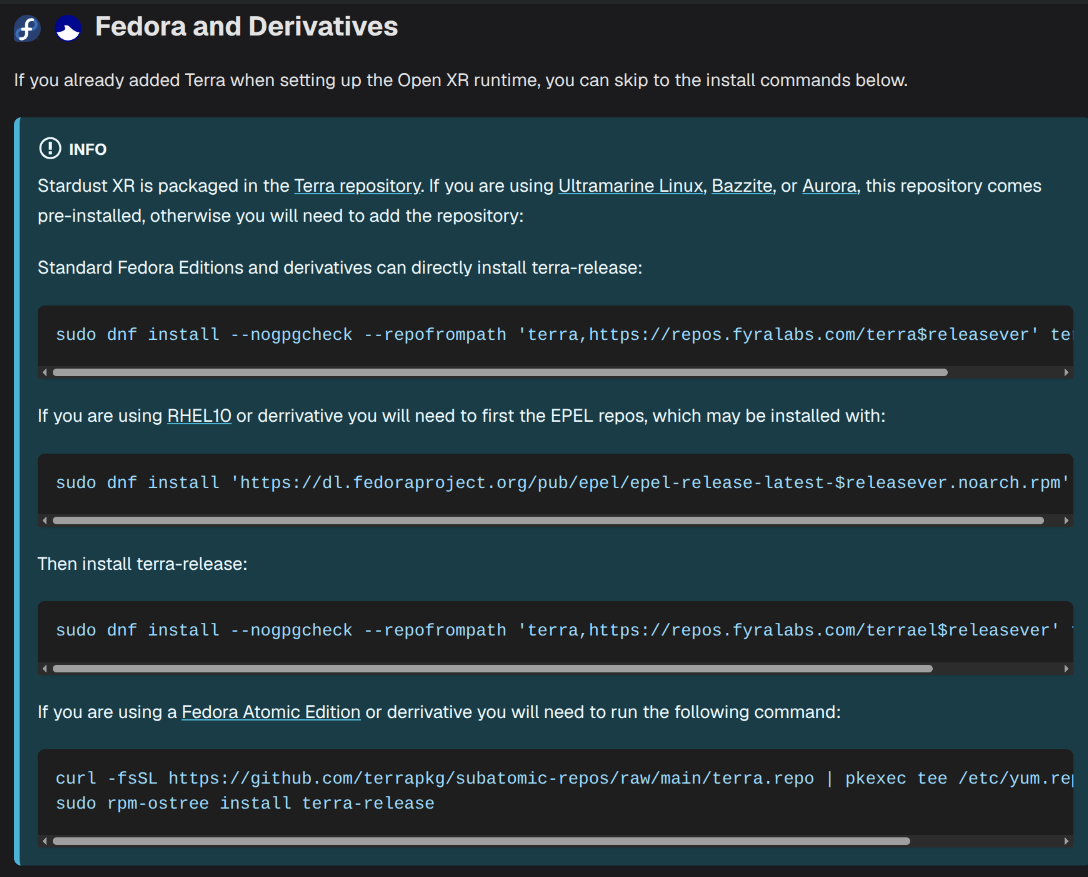Open the Fedora Atomic Edition link
Image resolution: width=1088 pixels, height=877 pixels.
tap(270, 712)
